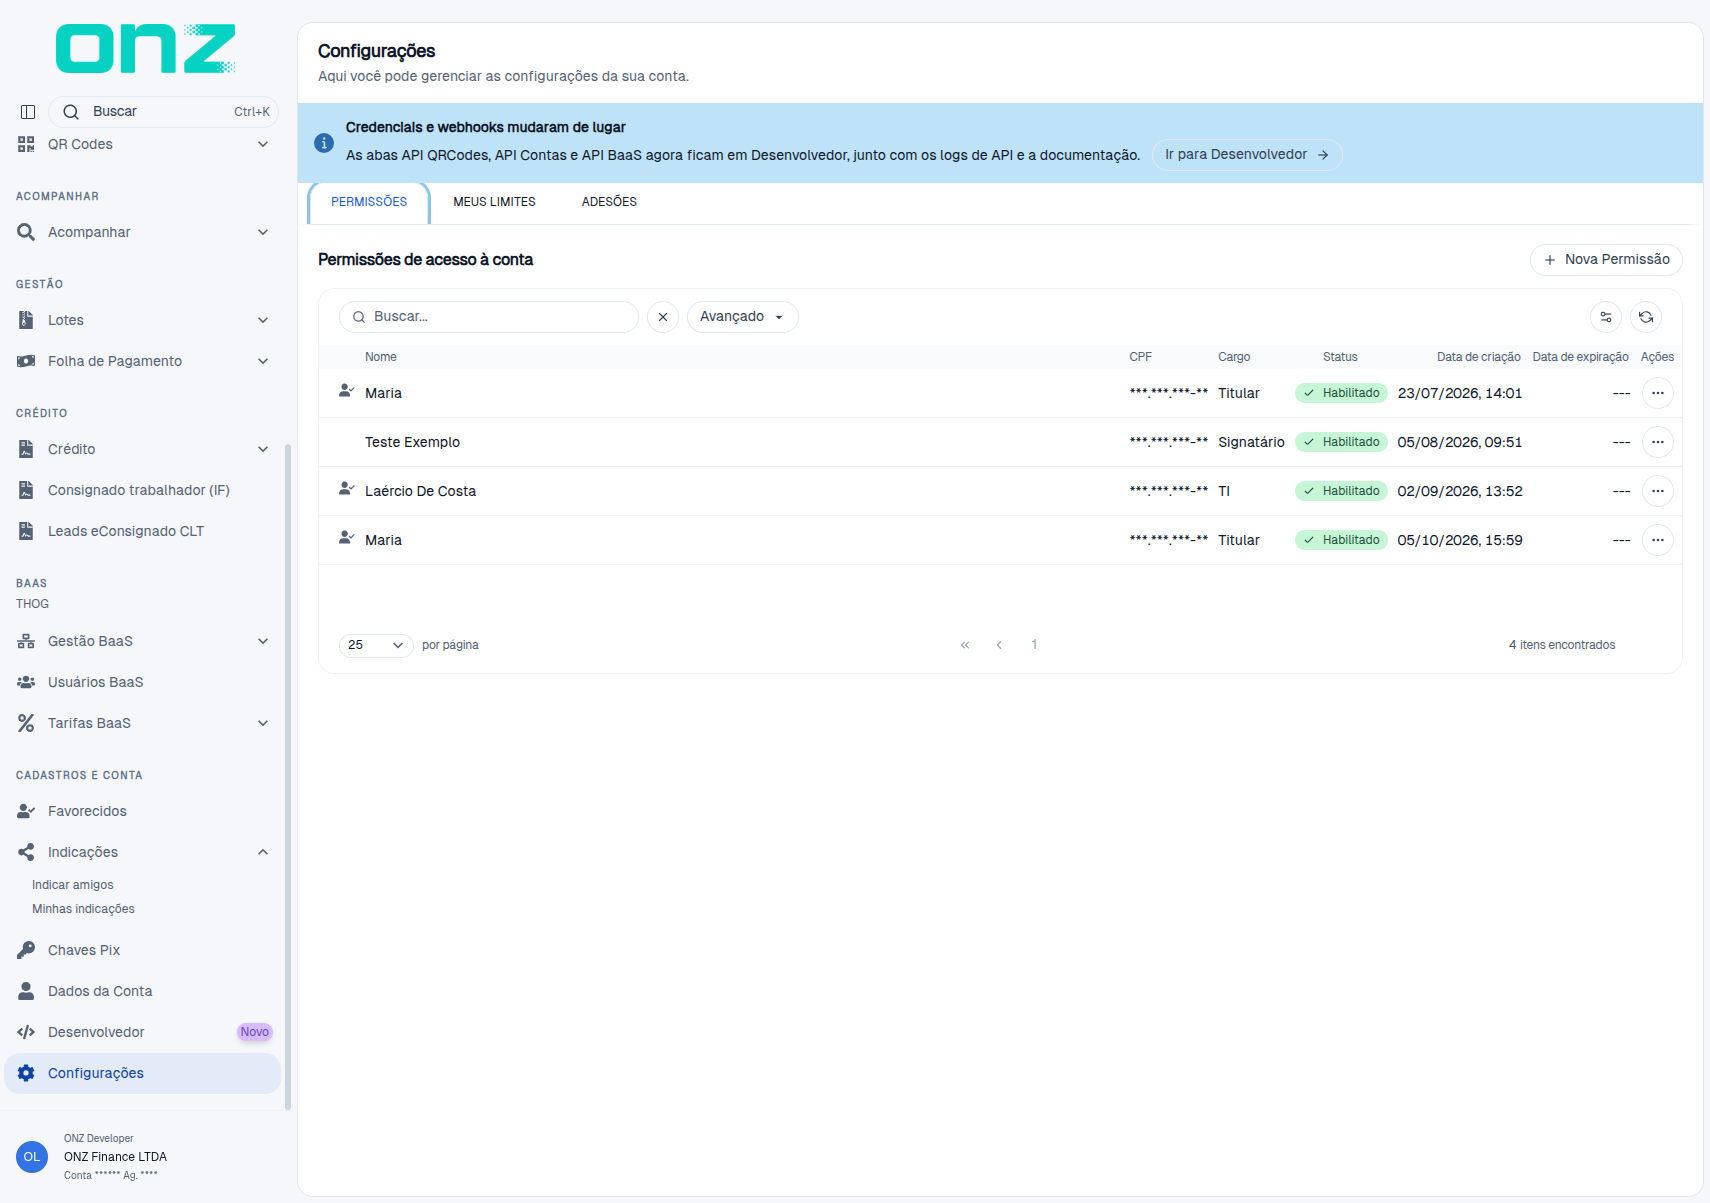
Task: Open actions for Maria created 23/07/2026
Action: pos(1658,393)
